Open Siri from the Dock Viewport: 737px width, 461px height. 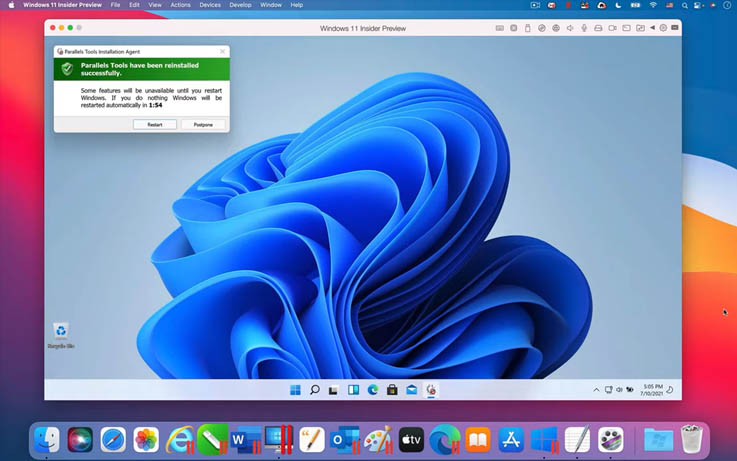click(80, 439)
